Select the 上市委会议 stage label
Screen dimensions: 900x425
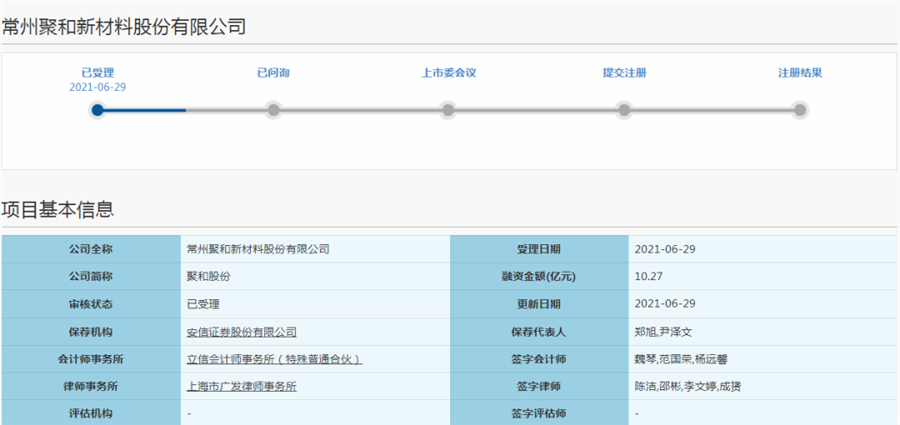tap(448, 73)
